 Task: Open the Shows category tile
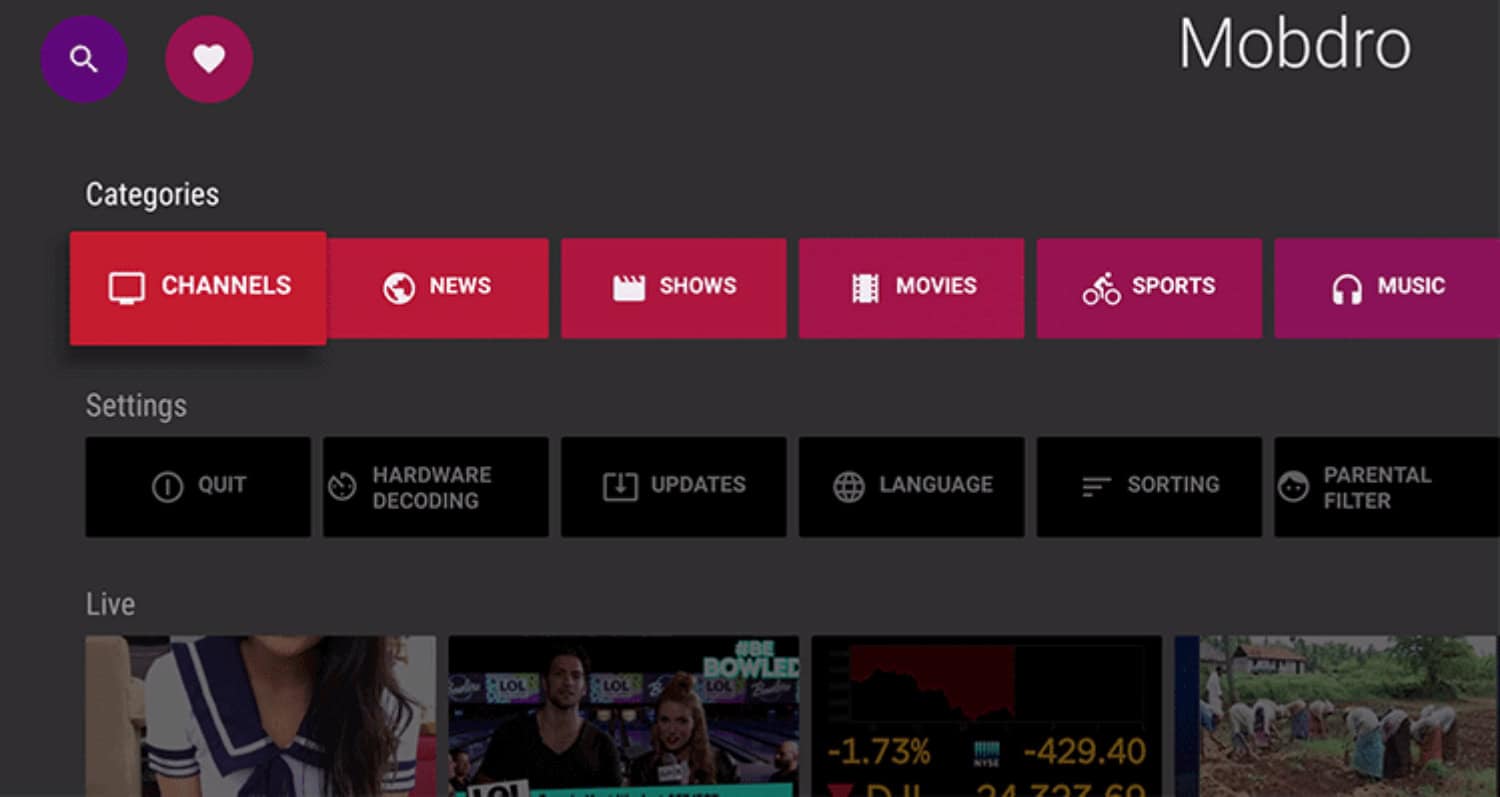tap(674, 288)
